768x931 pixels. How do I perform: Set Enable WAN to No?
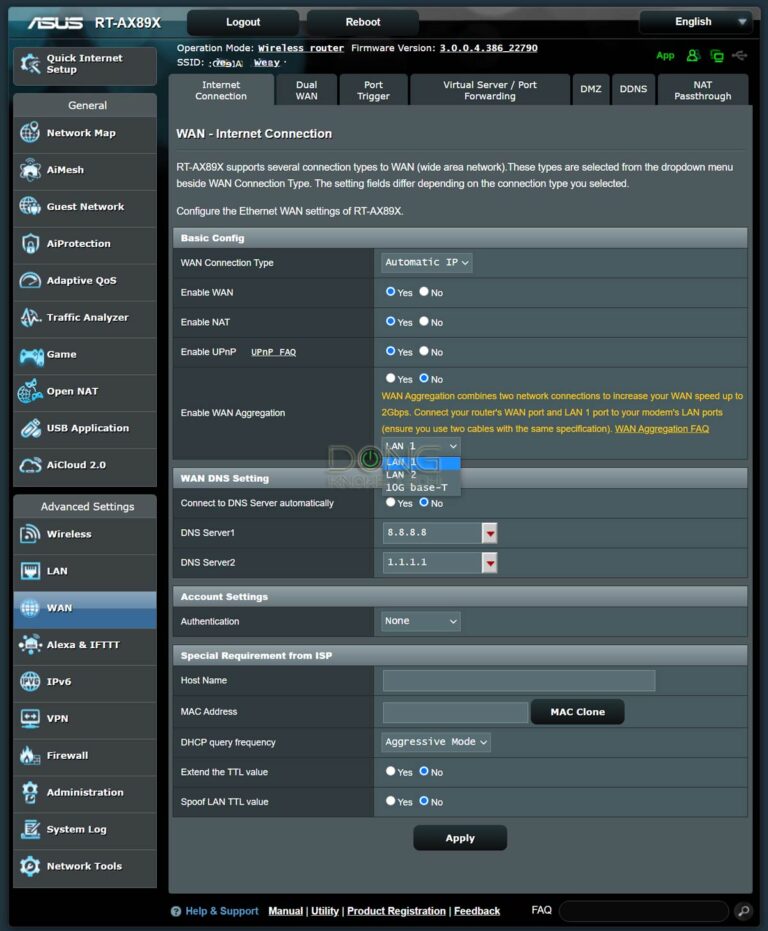click(x=424, y=292)
